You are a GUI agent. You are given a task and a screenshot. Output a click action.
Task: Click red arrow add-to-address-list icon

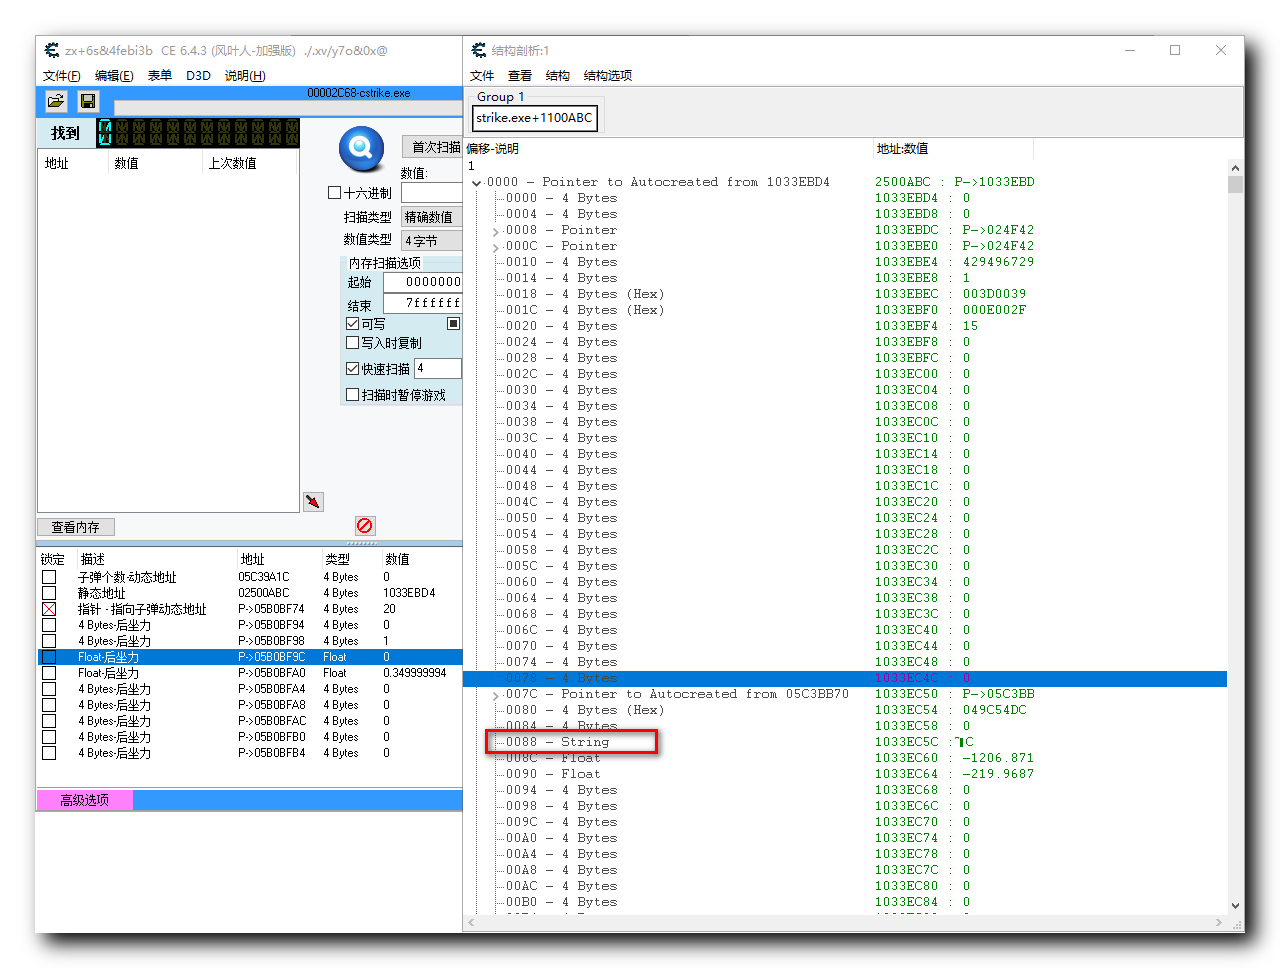coord(313,501)
